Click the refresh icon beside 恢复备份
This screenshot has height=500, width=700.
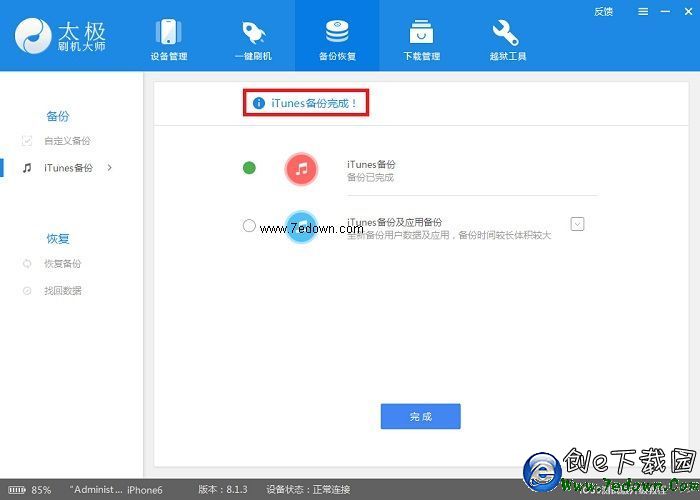(x=27, y=264)
